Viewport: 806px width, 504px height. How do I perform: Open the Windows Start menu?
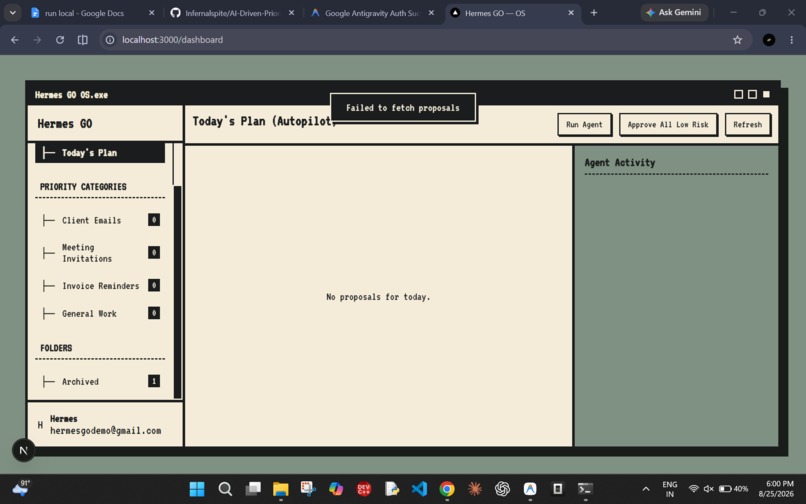click(x=197, y=489)
